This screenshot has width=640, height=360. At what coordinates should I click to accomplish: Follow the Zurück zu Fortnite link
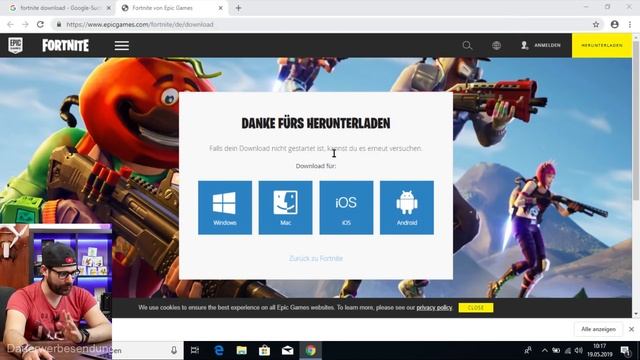point(316,258)
